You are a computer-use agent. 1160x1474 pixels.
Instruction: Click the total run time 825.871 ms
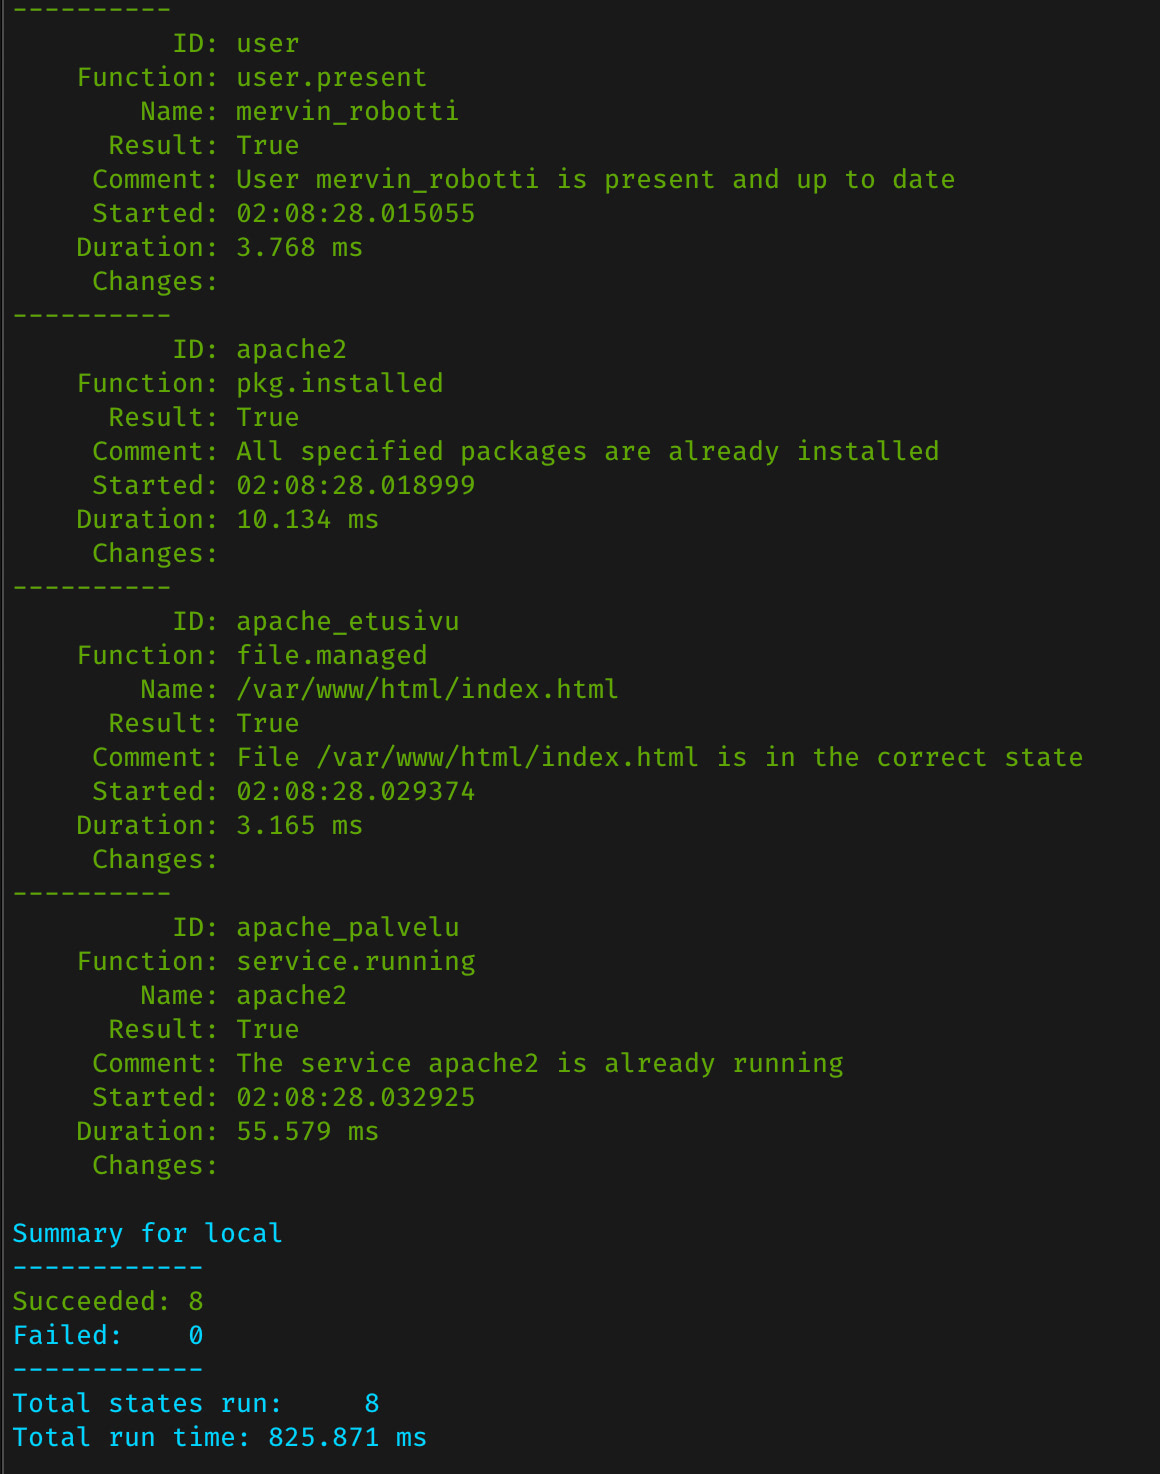(x=347, y=1438)
